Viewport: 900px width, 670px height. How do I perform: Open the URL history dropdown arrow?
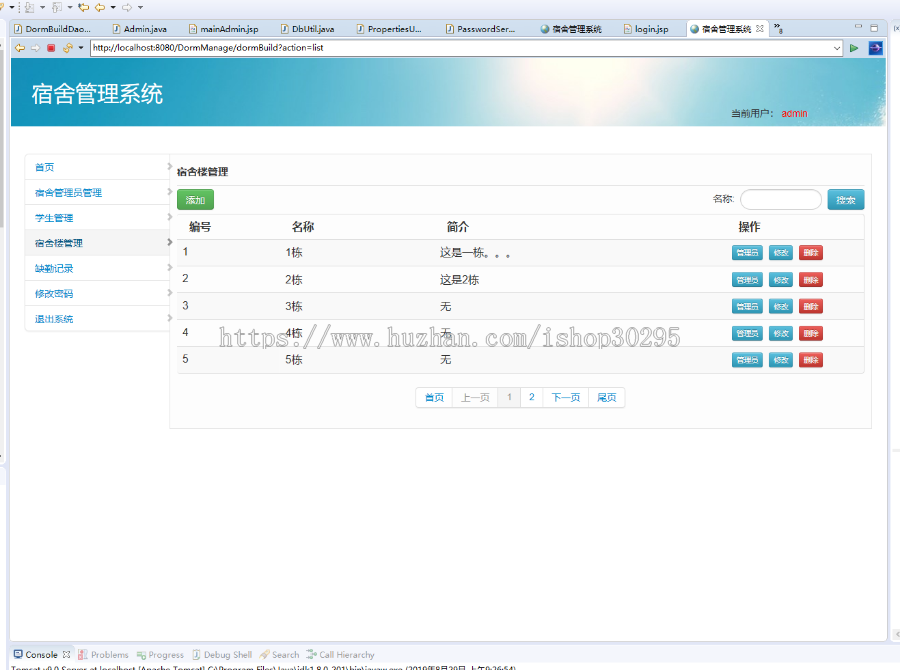pos(838,47)
